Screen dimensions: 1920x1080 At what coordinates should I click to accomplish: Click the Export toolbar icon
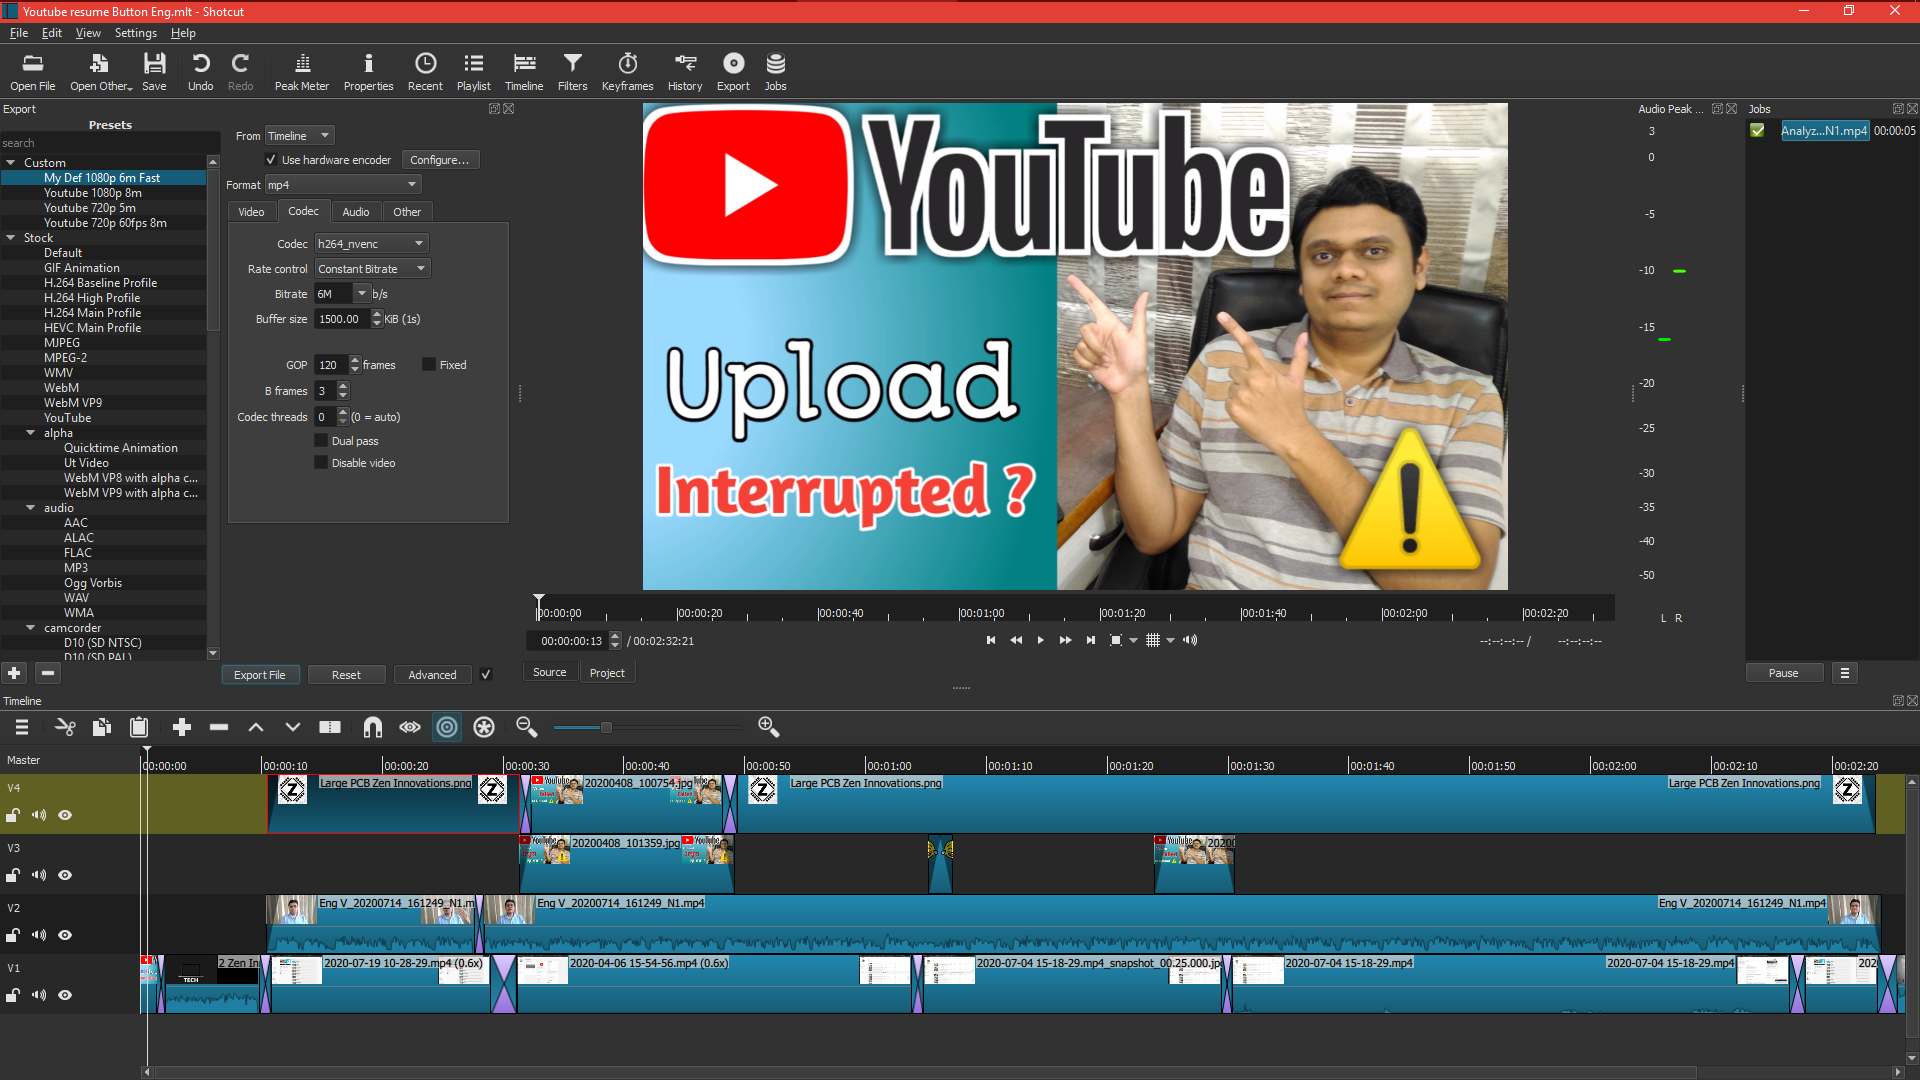(x=733, y=72)
